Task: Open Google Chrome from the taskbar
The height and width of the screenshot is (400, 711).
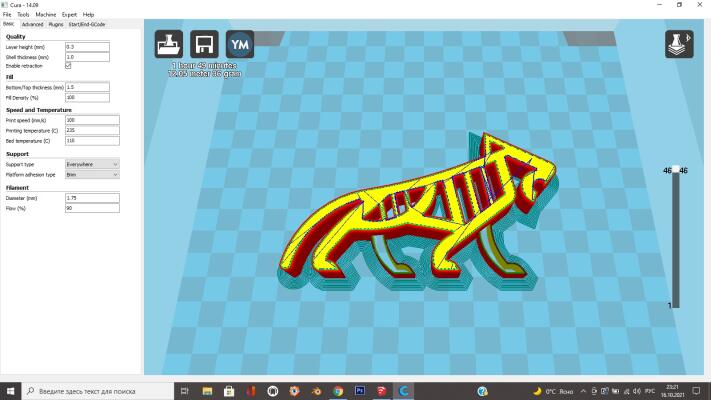Action: tap(338, 391)
